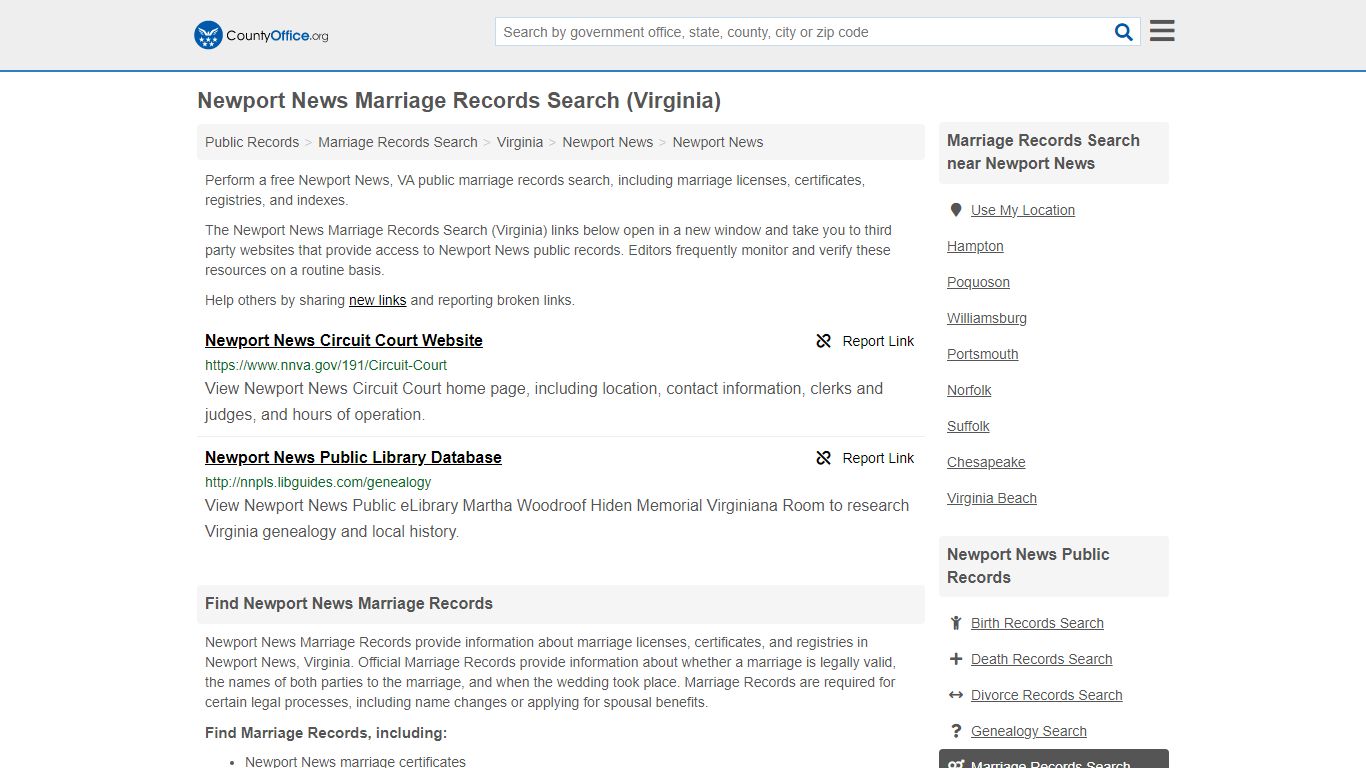Image resolution: width=1366 pixels, height=768 pixels.
Task: Select Williamsburg in nearby list
Action: (x=987, y=318)
